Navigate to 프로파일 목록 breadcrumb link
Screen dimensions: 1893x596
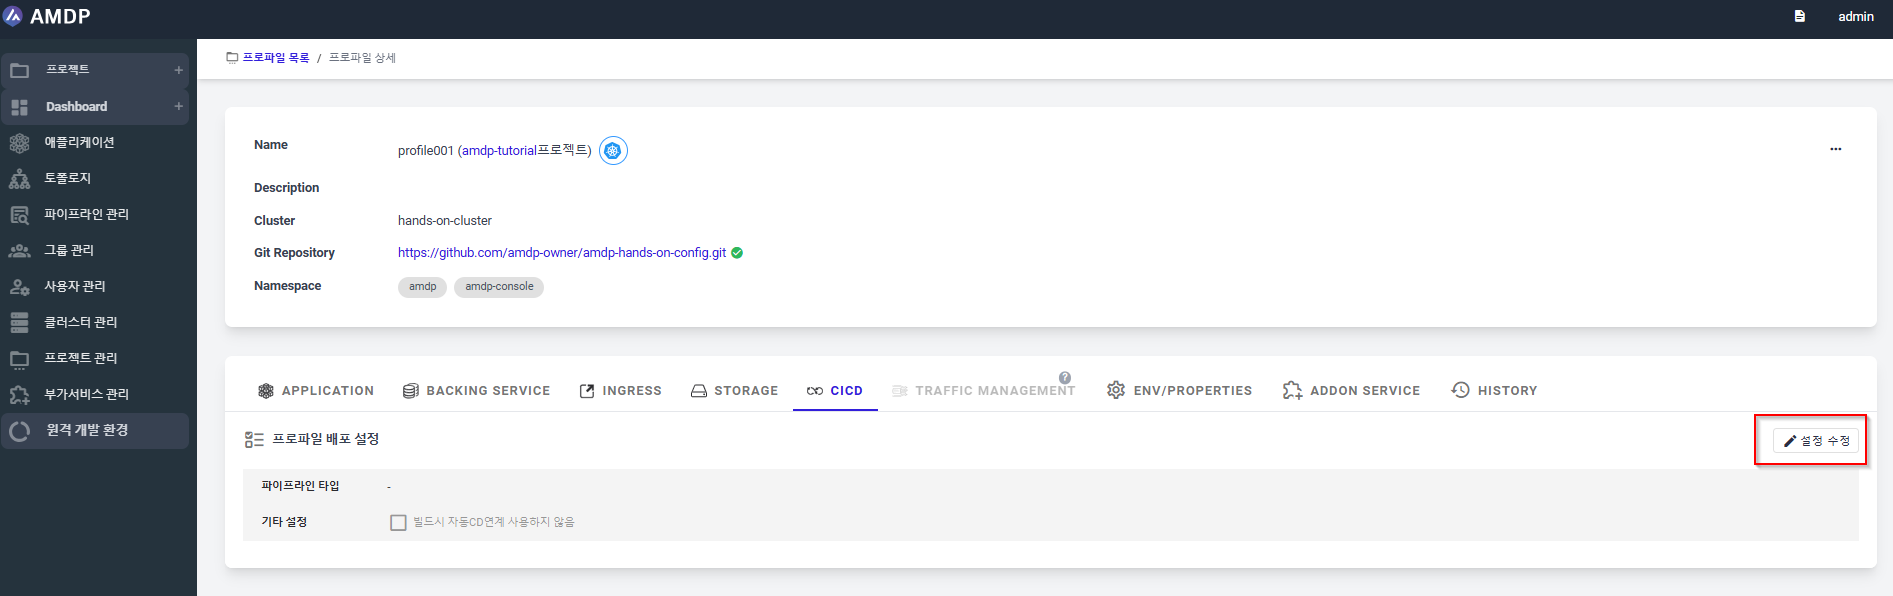(x=276, y=58)
